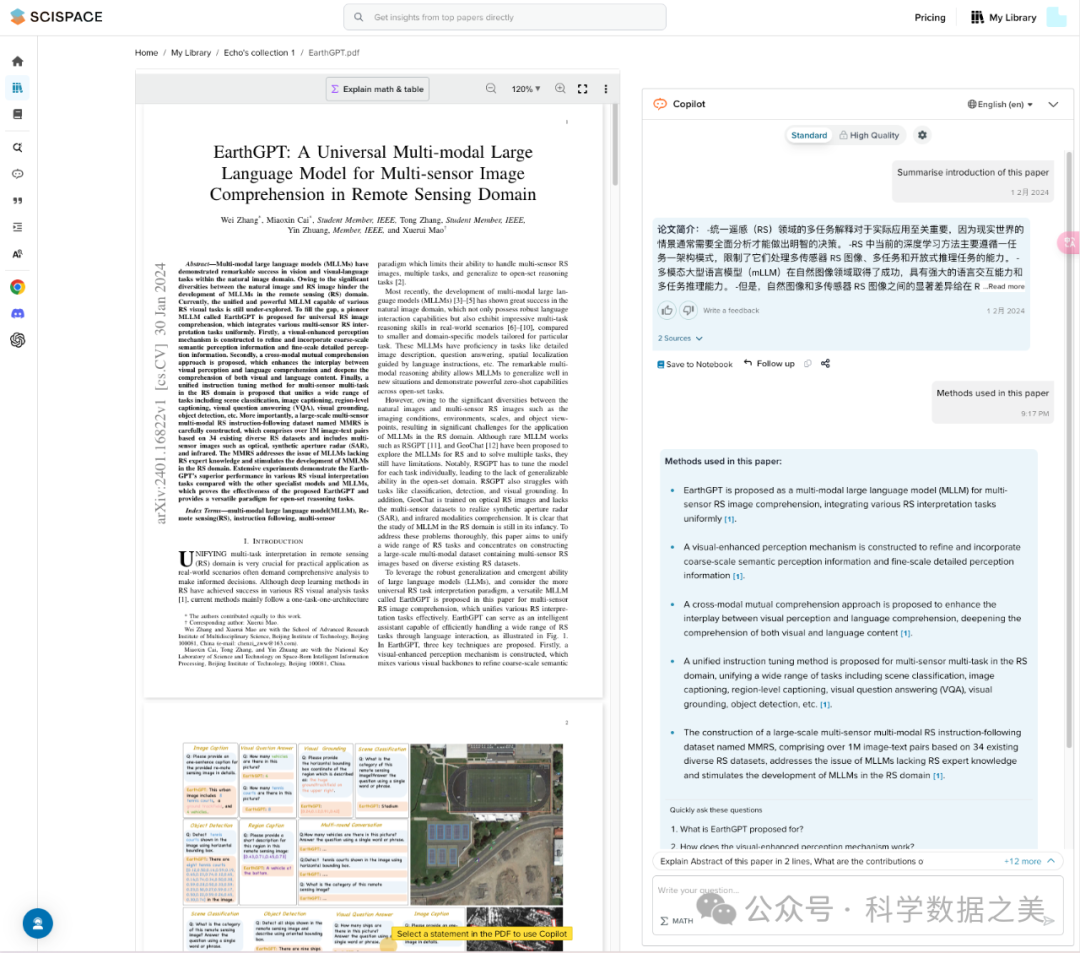Image resolution: width=1080 pixels, height=953 pixels.
Task: Click the zoom out magnifier icon
Action: pos(491,89)
